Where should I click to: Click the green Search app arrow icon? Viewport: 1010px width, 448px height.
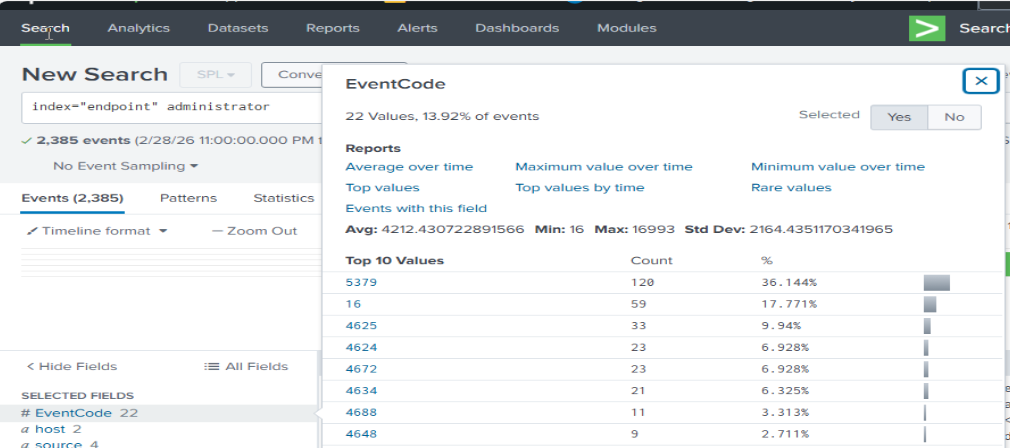click(x=927, y=28)
